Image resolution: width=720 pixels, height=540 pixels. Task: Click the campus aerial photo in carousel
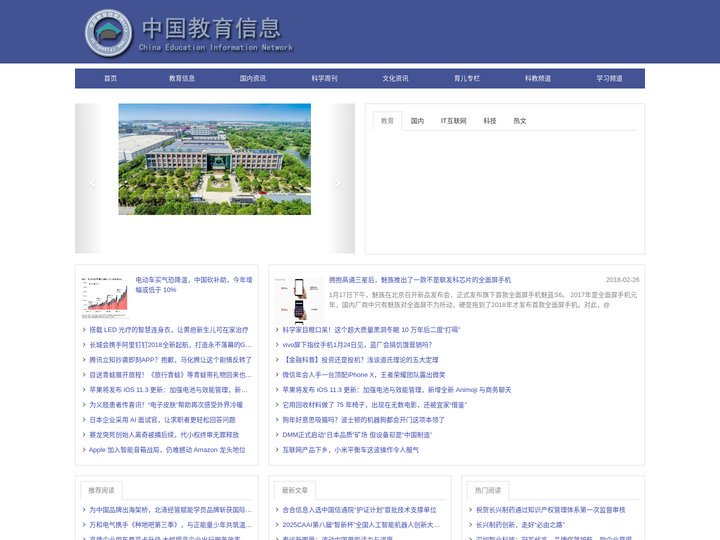tap(214, 159)
